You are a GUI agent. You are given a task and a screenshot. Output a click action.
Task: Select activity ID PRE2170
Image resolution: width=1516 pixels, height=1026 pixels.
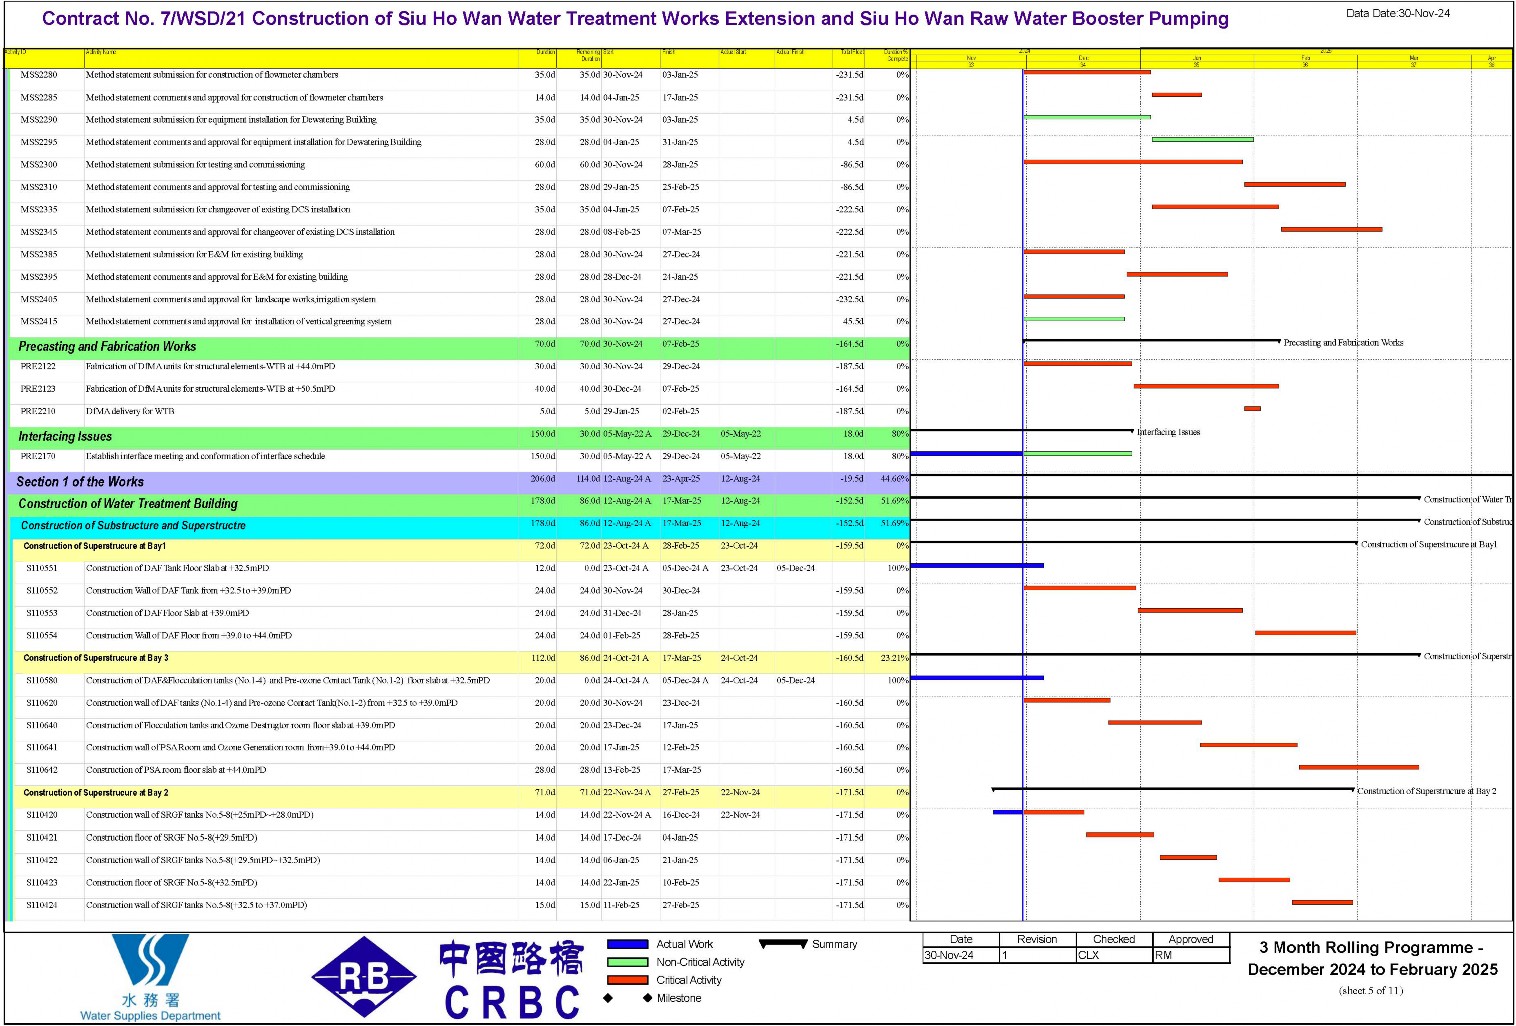pyautogui.click(x=38, y=457)
